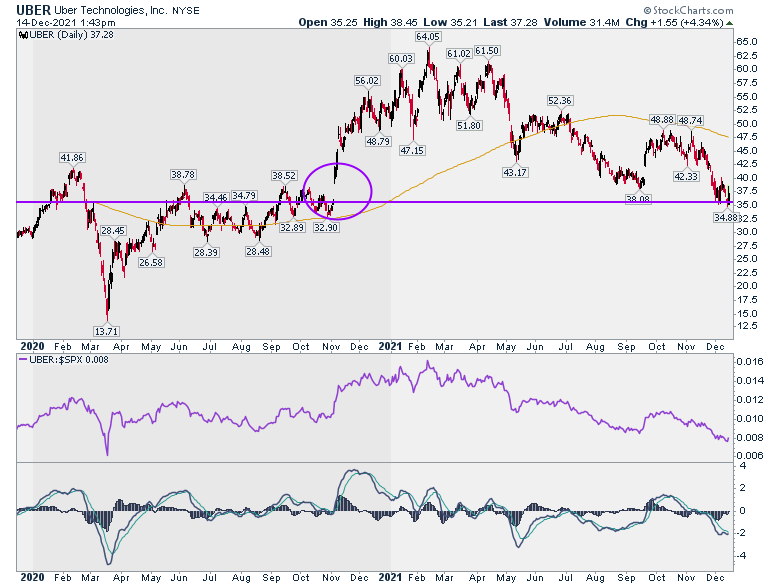Click the 48.74 price label
This screenshot has height=586, width=780.
click(690, 120)
